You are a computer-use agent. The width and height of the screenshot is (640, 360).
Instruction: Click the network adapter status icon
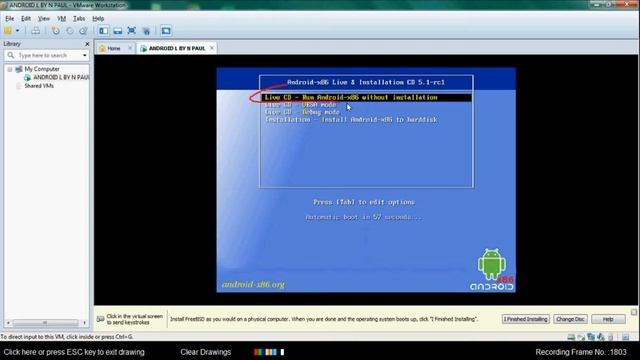(x=591, y=337)
